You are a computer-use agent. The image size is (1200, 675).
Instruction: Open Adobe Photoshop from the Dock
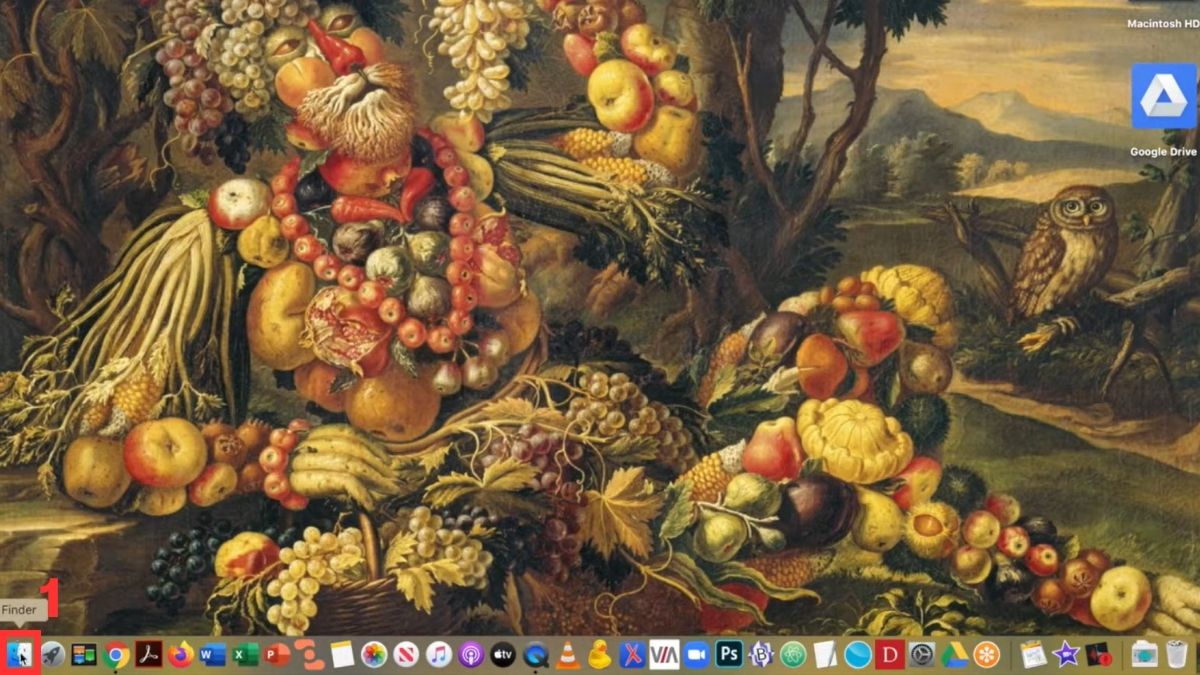(728, 655)
